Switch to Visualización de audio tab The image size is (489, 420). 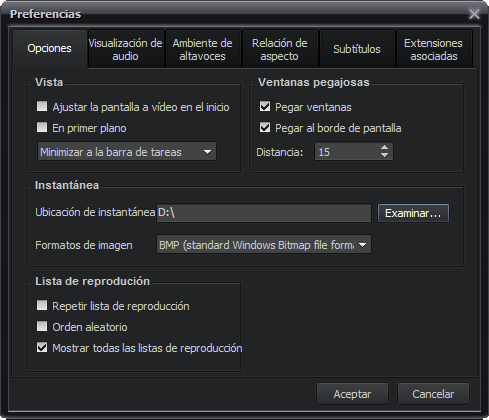click(x=125, y=49)
